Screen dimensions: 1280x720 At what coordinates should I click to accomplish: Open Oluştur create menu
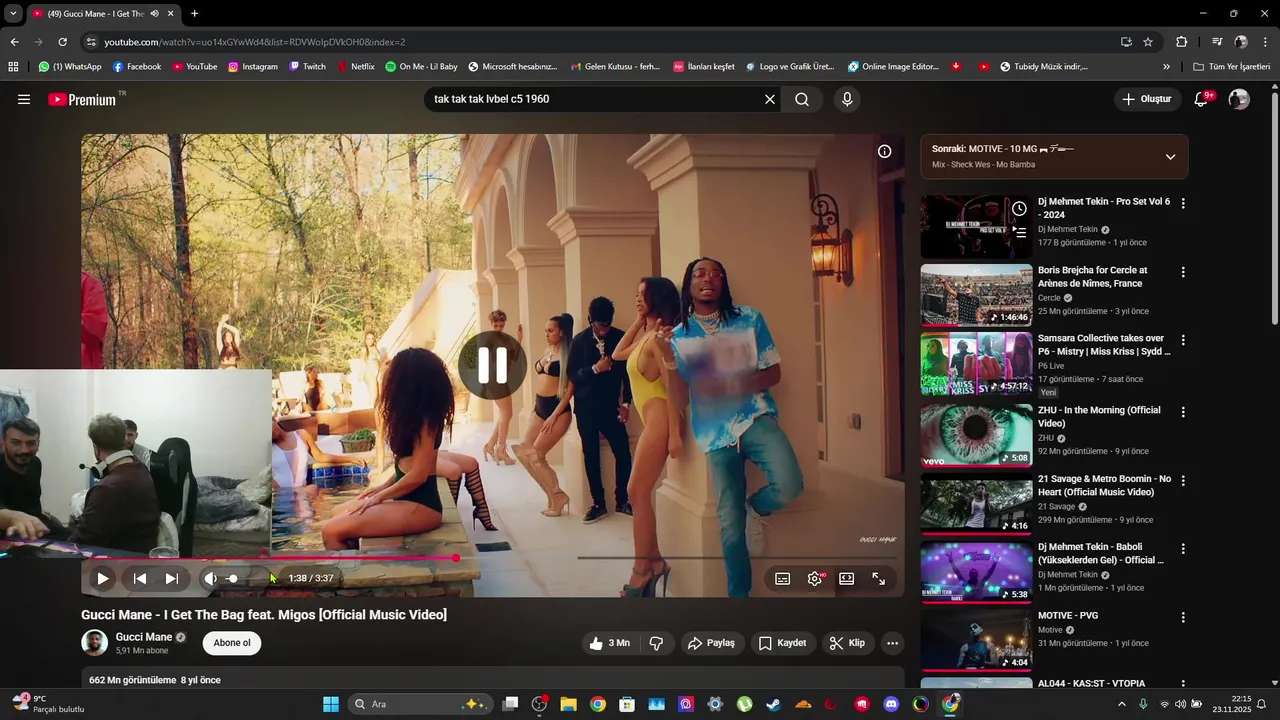coord(1146,99)
